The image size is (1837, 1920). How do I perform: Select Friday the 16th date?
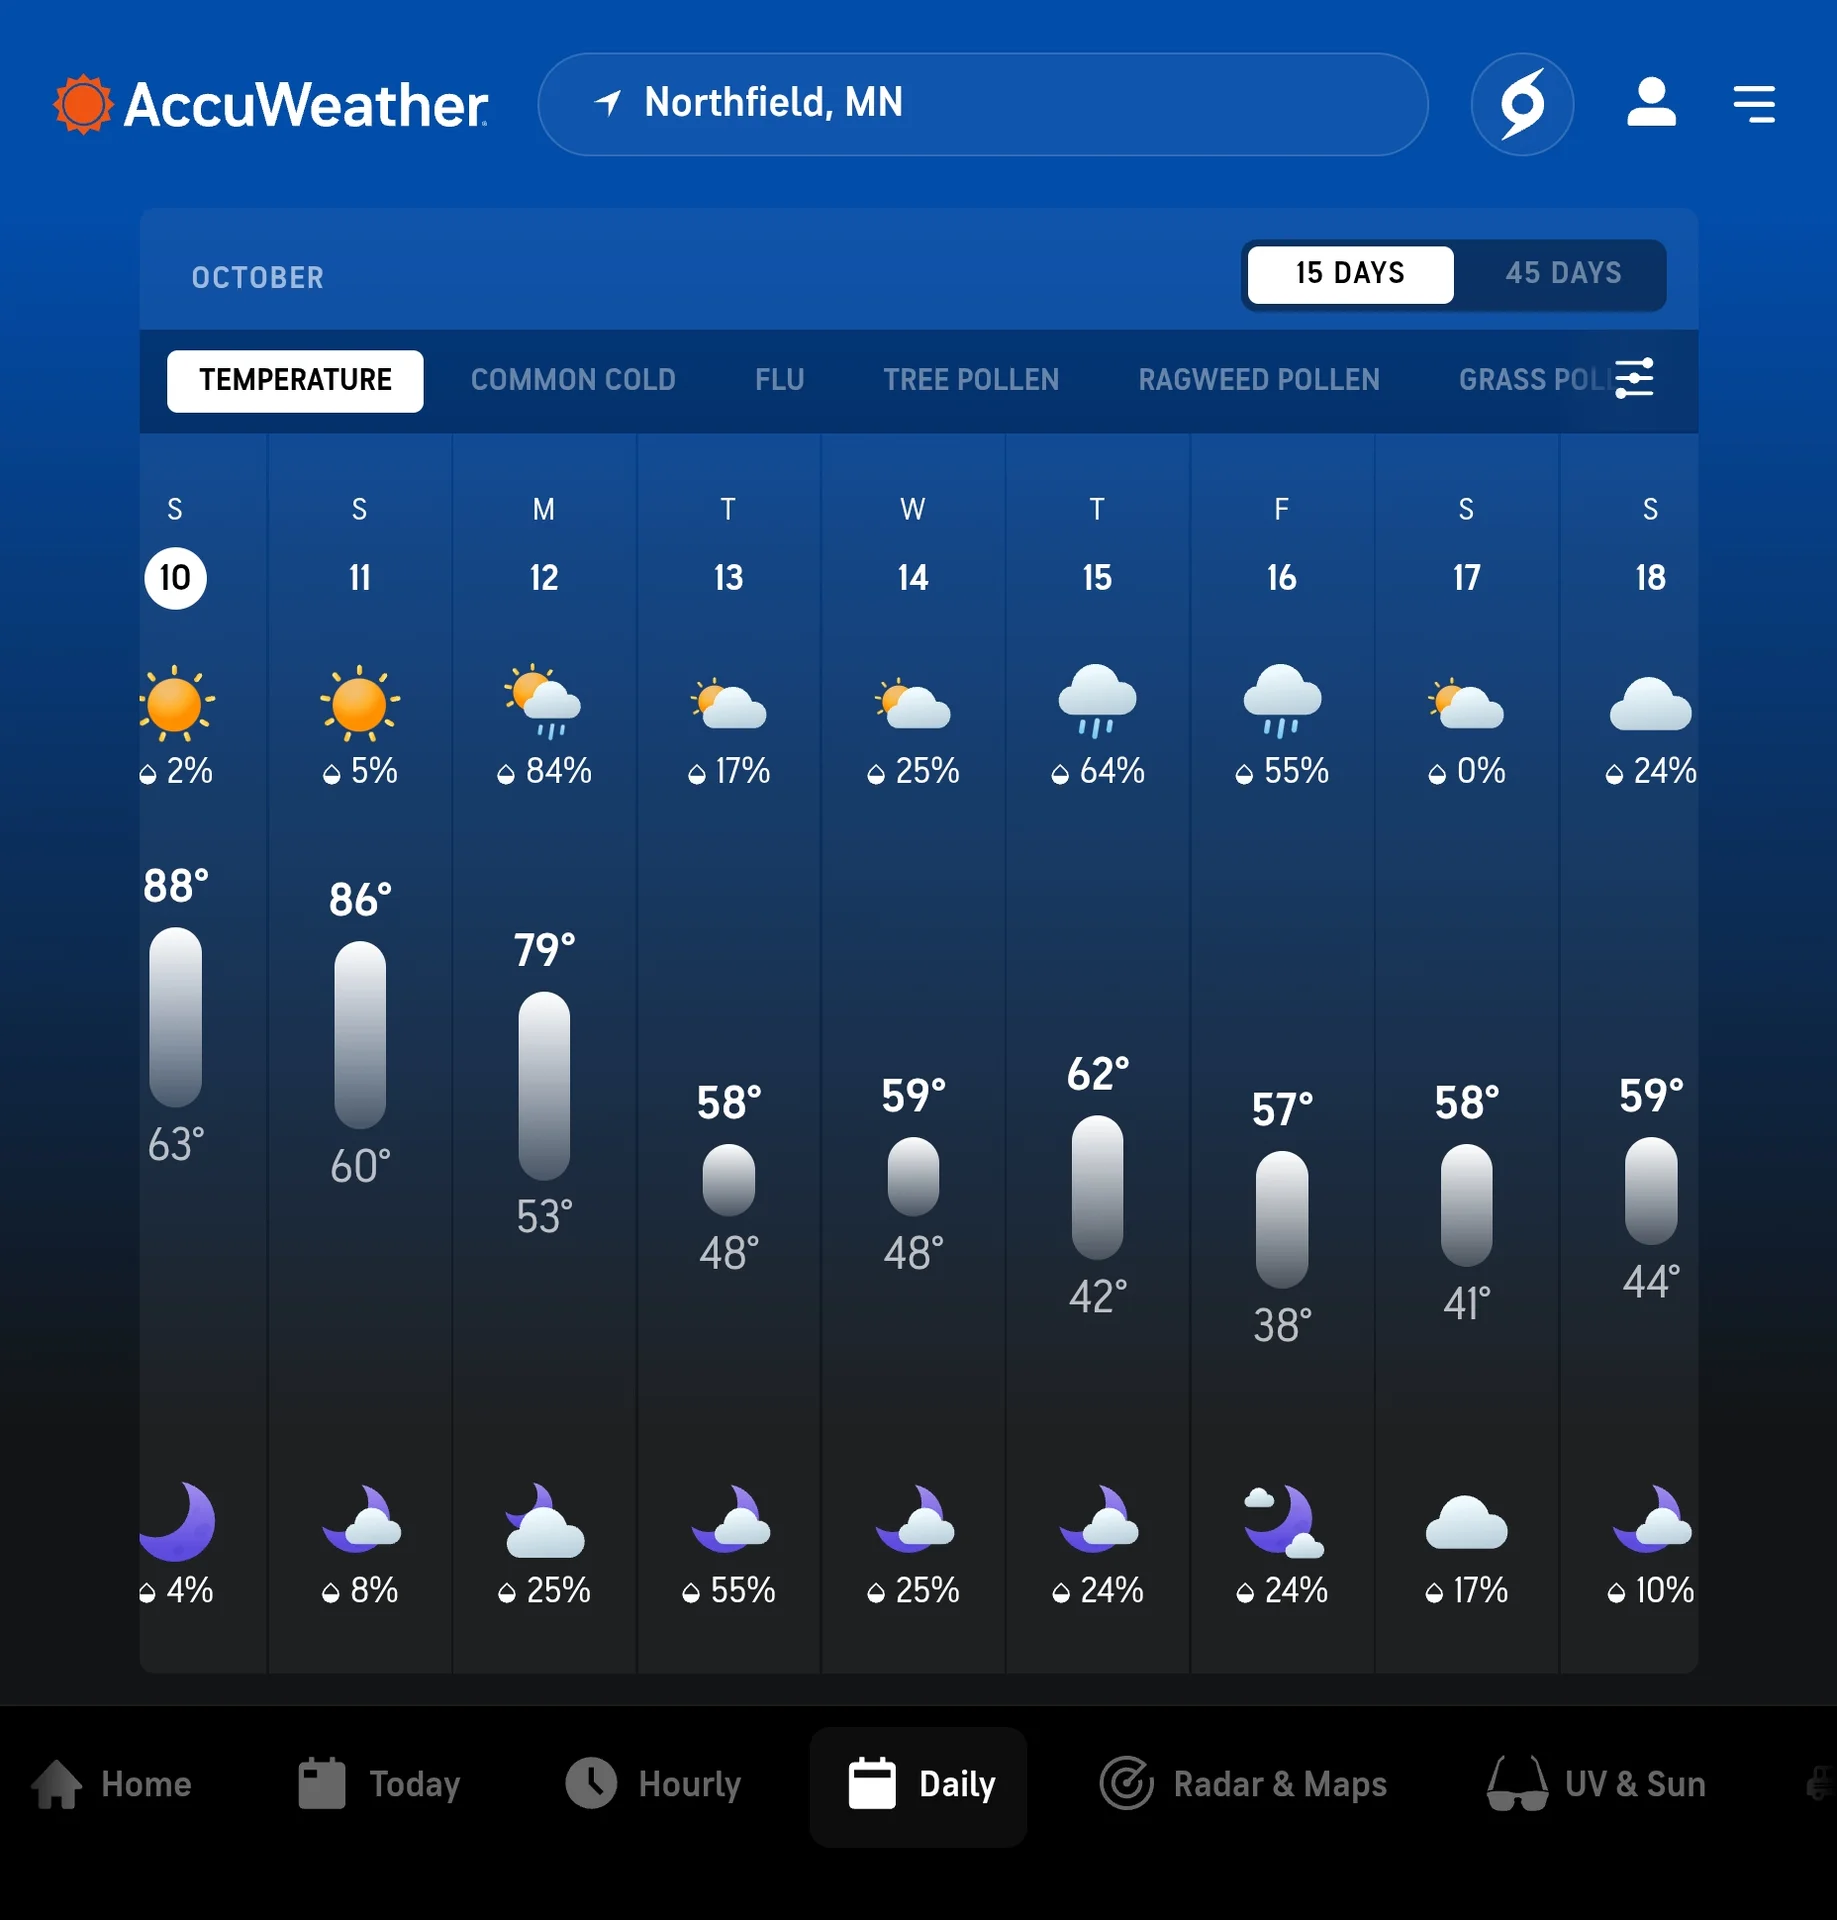click(1281, 578)
